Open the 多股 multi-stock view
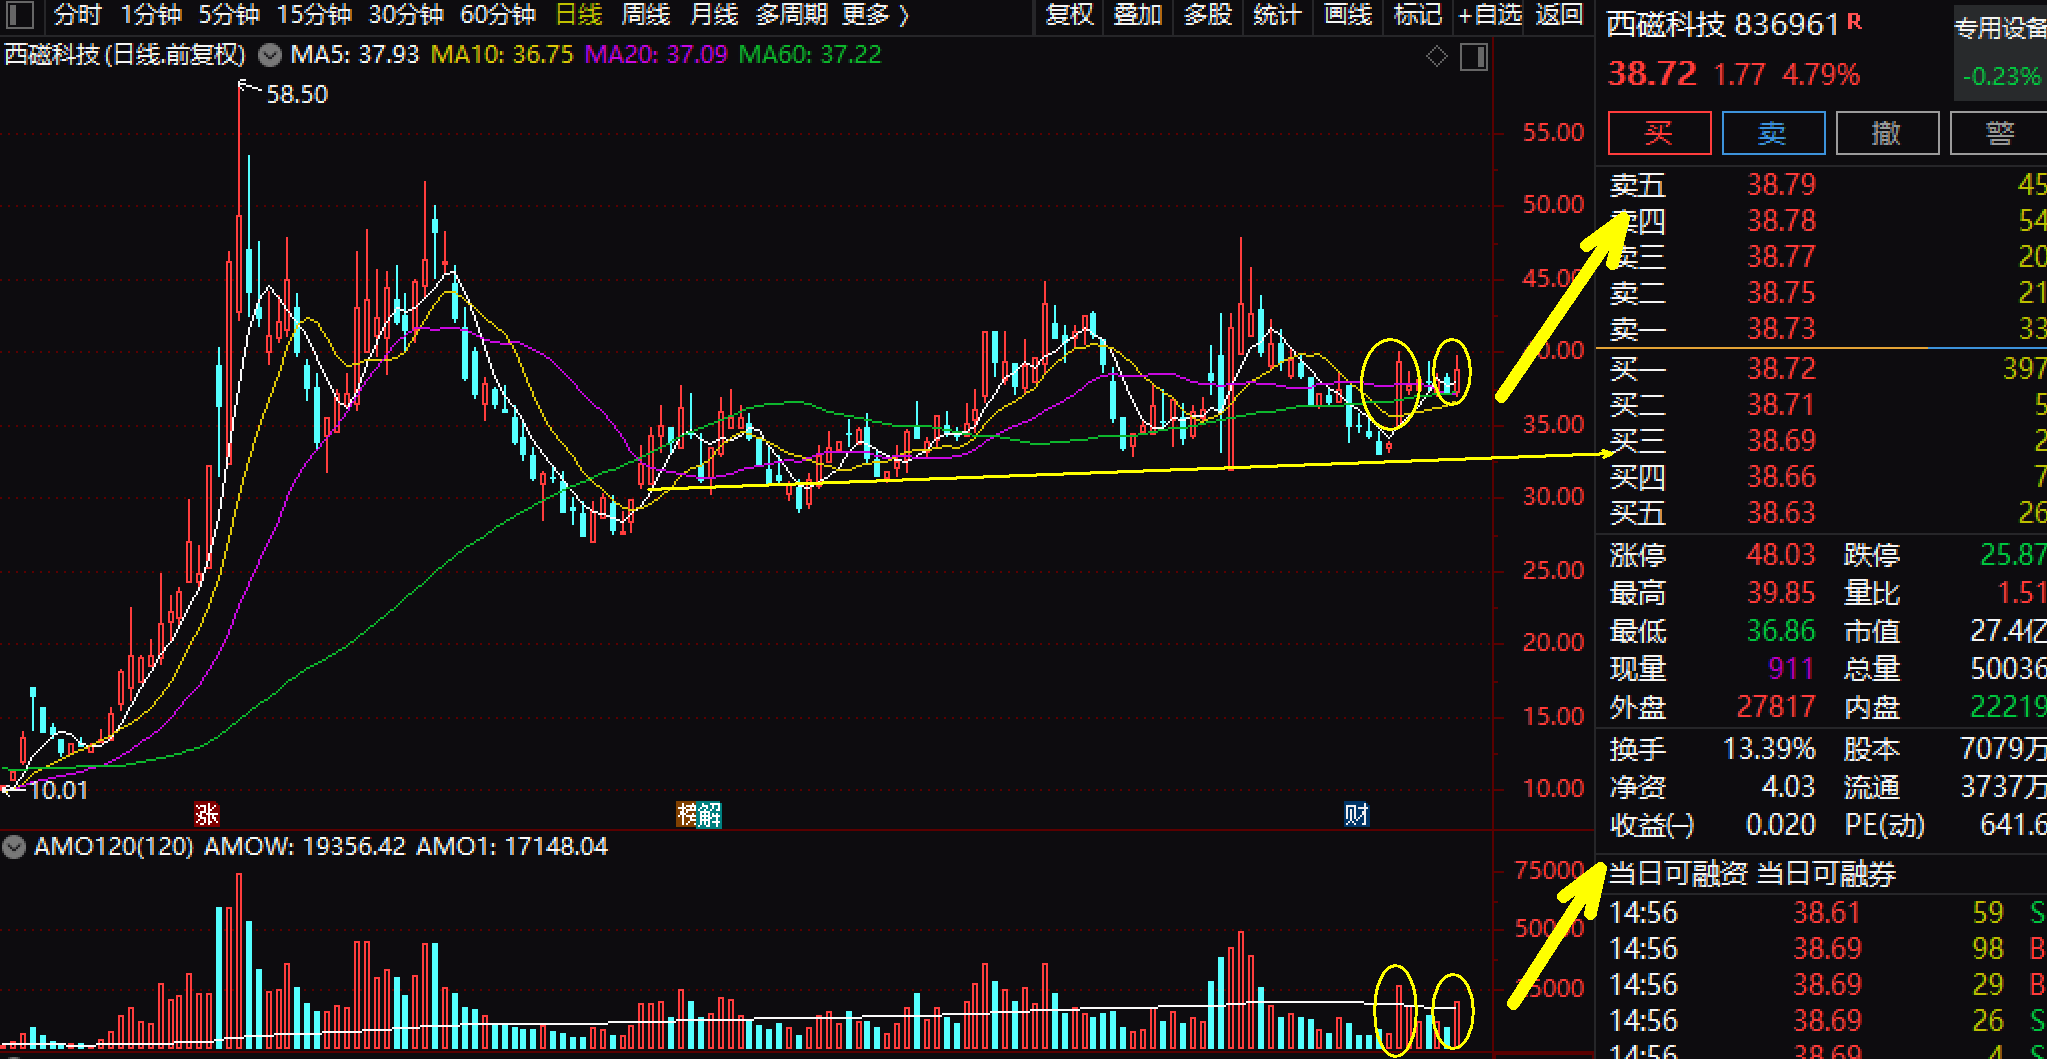 [1208, 15]
